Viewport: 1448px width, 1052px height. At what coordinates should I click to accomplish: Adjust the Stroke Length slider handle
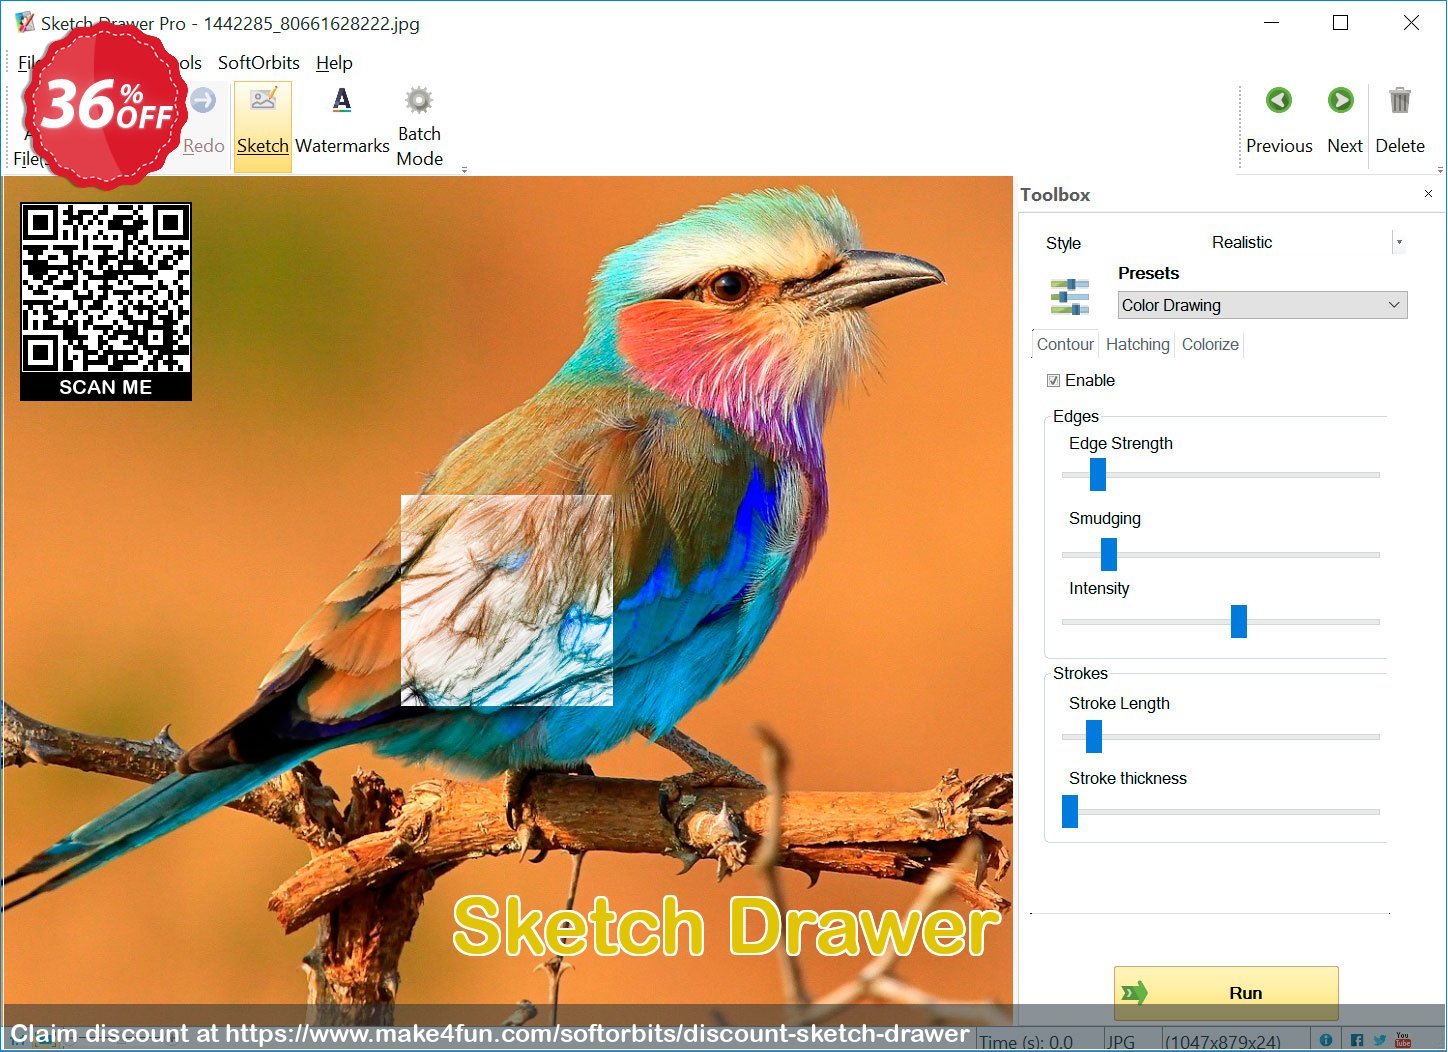tap(1094, 736)
